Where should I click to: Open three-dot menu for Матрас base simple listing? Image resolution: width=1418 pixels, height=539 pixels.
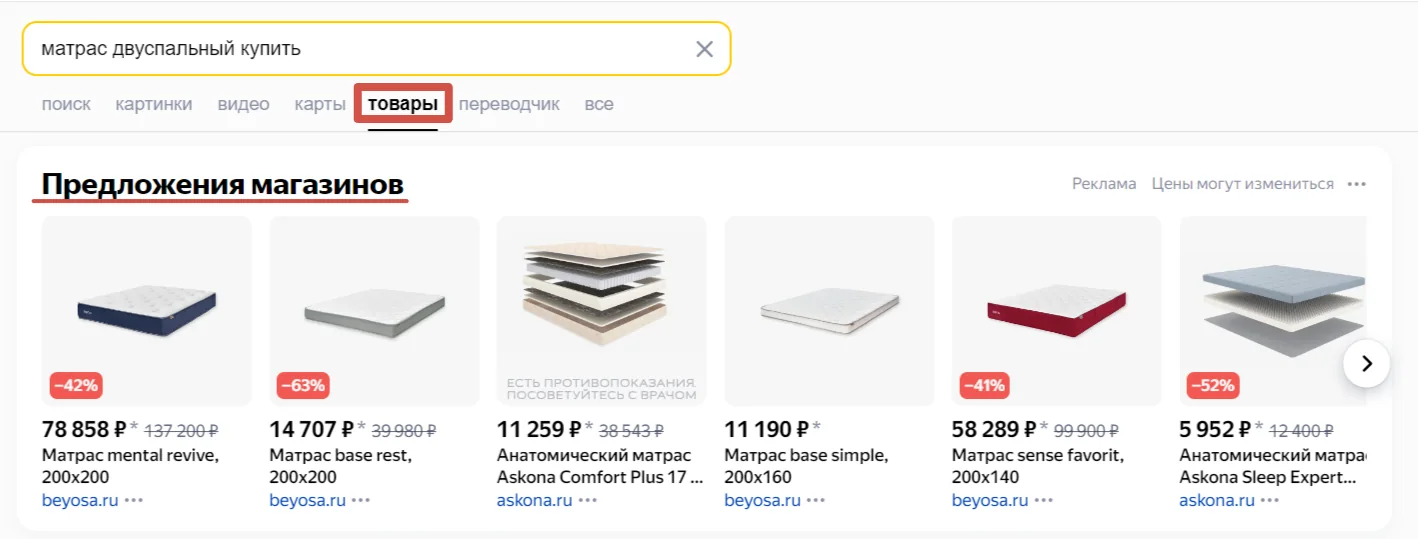[816, 500]
